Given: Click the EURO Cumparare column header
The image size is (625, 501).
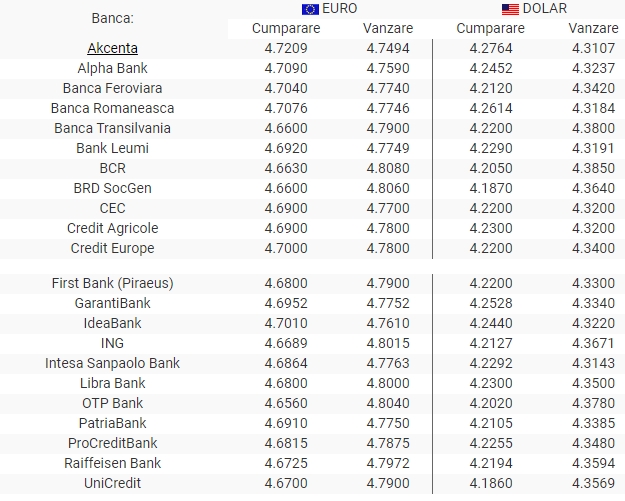Looking at the screenshot, I should pyautogui.click(x=286, y=28).
